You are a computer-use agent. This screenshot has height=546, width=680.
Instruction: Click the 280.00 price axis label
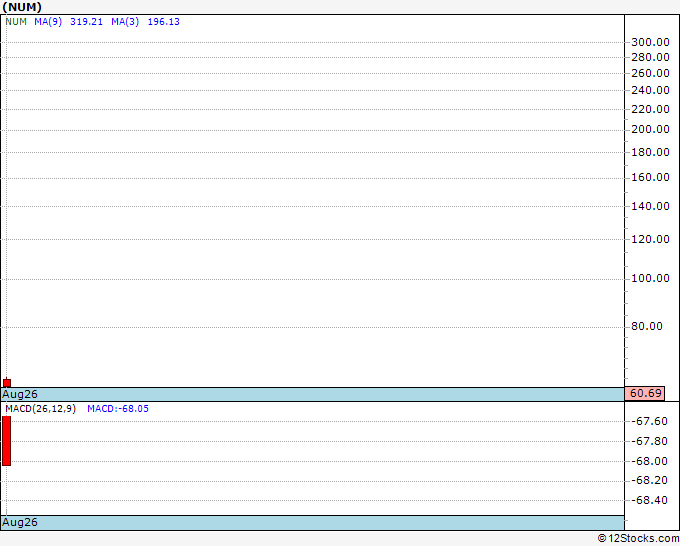tap(650, 57)
